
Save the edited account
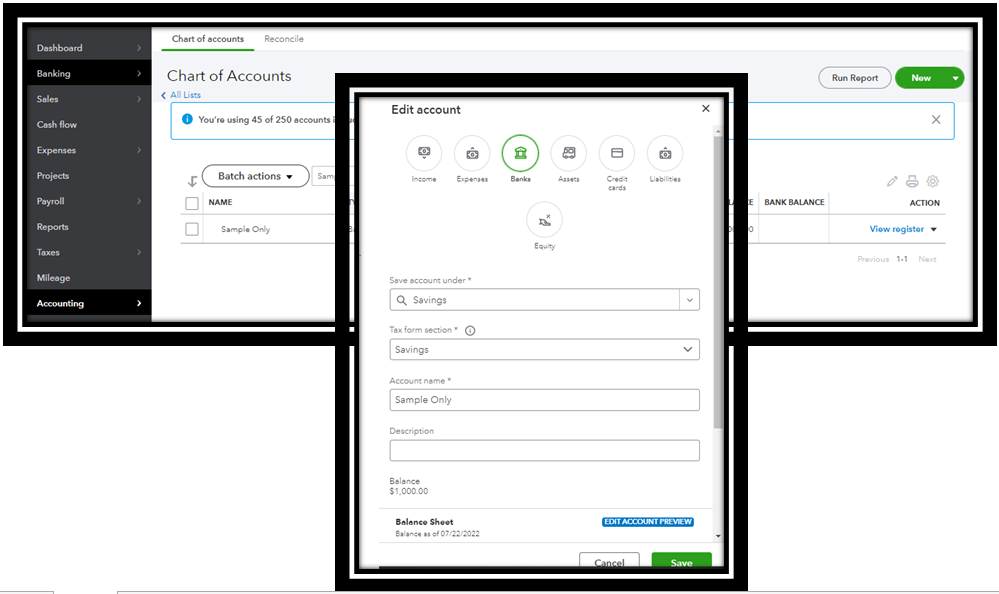(x=682, y=561)
